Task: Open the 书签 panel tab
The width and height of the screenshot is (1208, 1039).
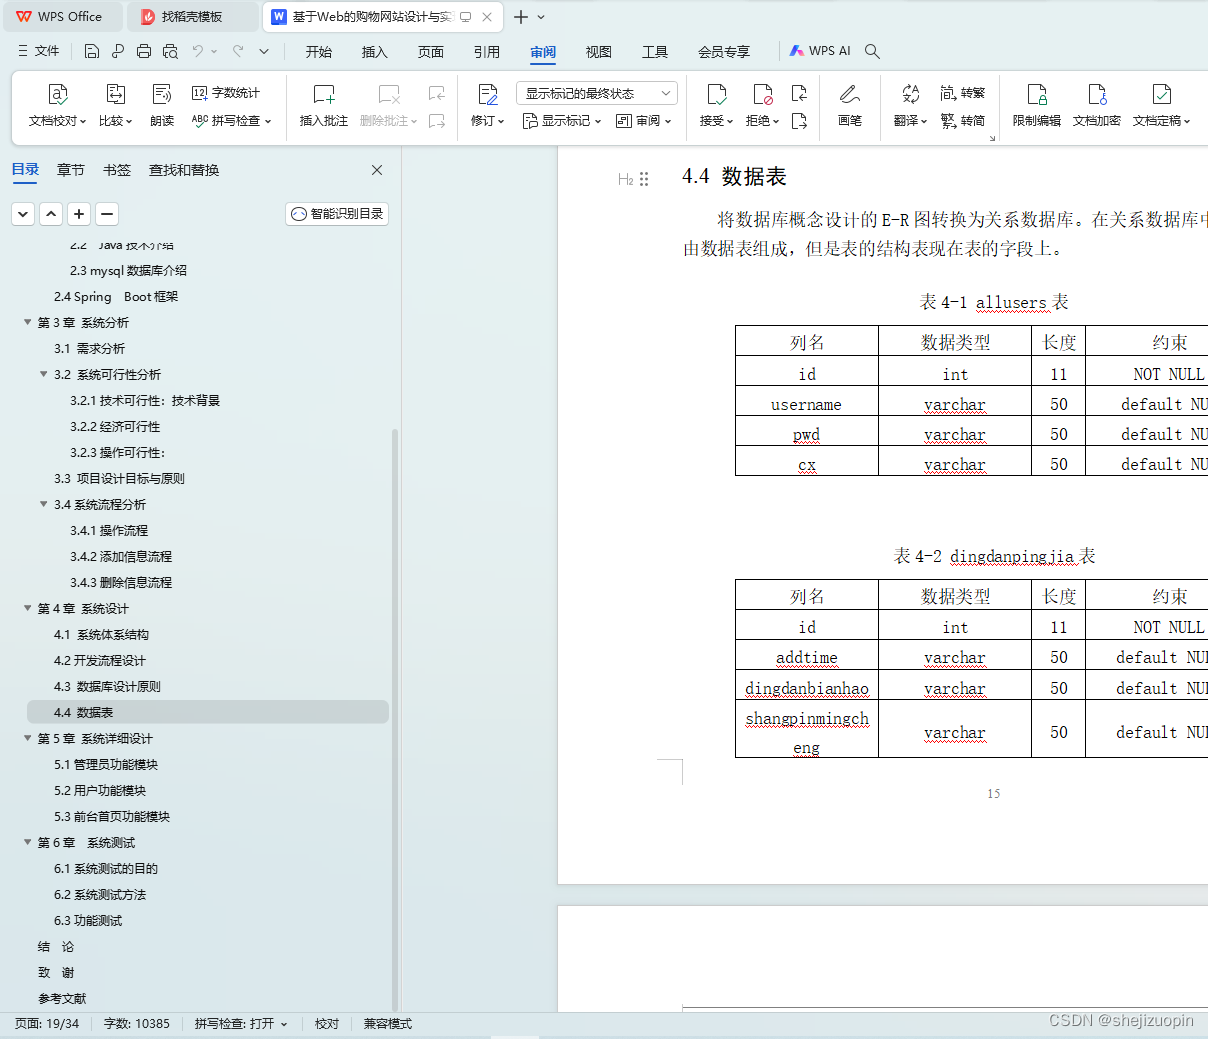Action: coord(116,170)
